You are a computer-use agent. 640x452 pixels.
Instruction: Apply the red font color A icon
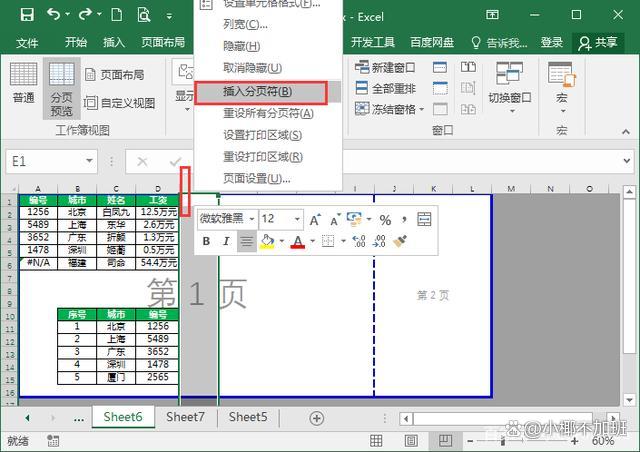click(298, 241)
